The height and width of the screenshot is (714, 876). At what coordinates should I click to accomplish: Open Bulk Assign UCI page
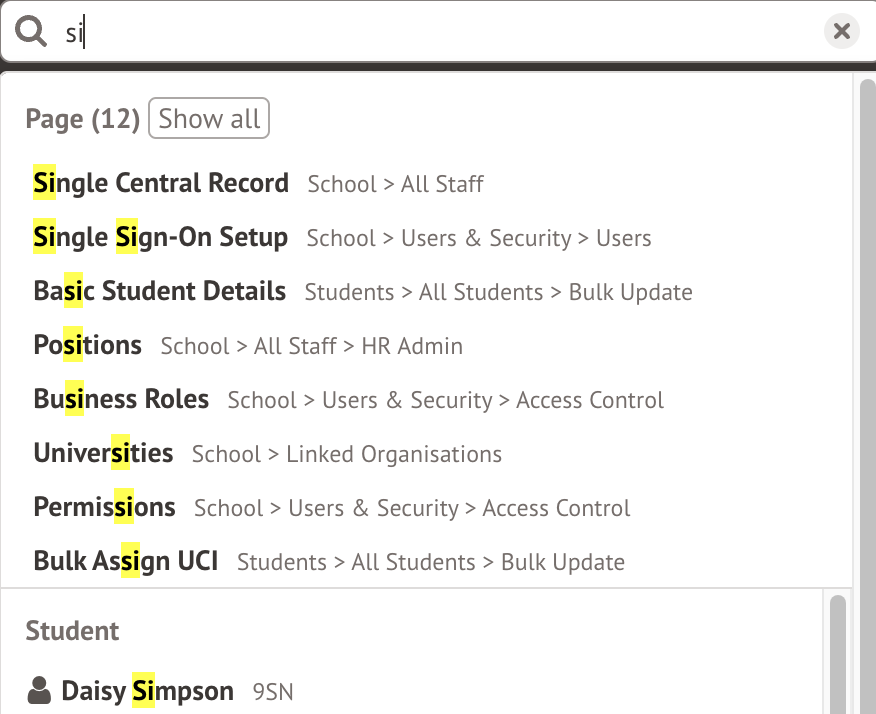[124, 561]
